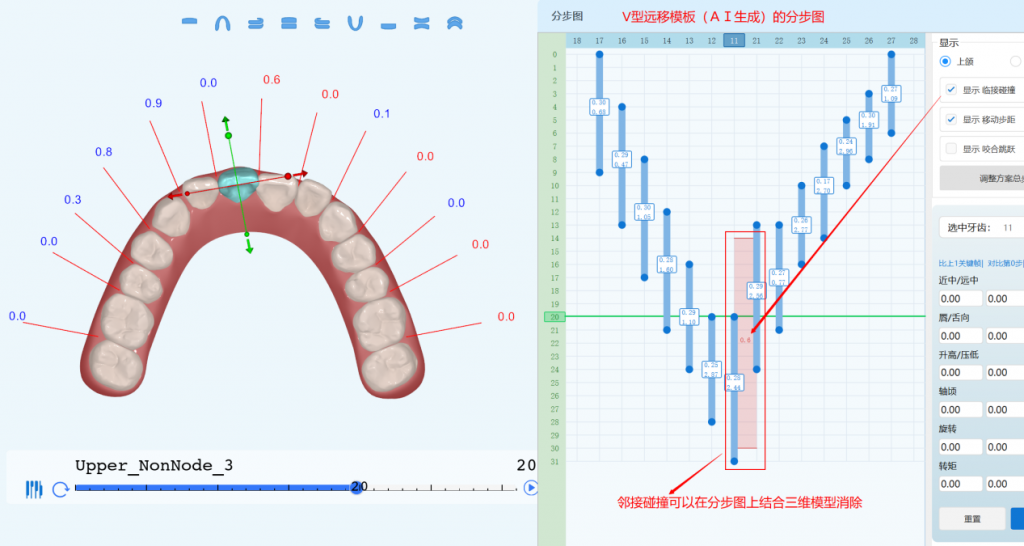Open the 分步图 tab

coord(567,16)
